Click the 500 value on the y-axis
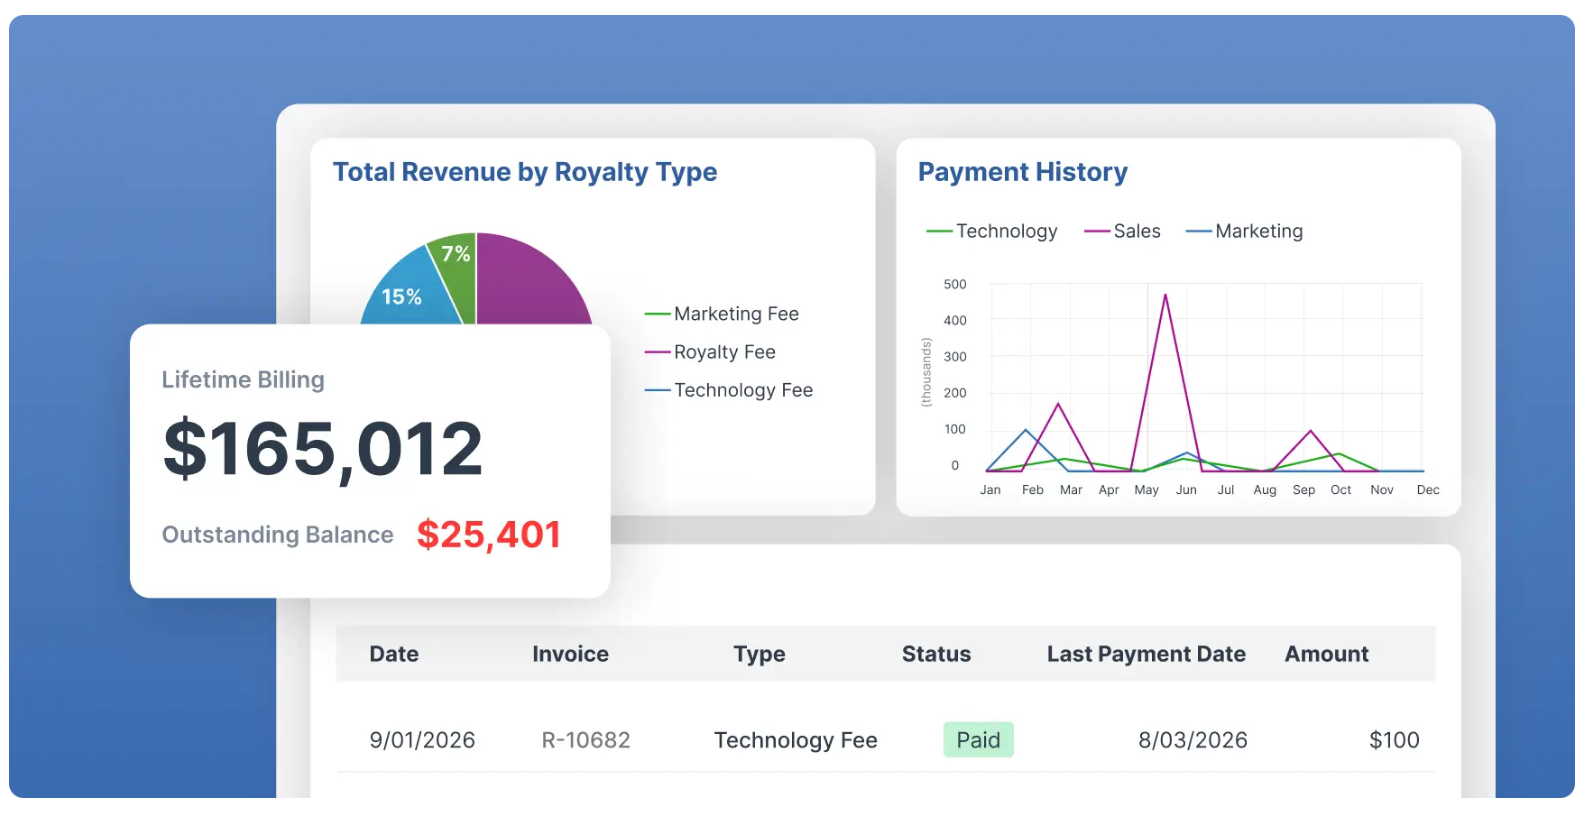Viewport: 1592px width, 816px height. (955, 284)
